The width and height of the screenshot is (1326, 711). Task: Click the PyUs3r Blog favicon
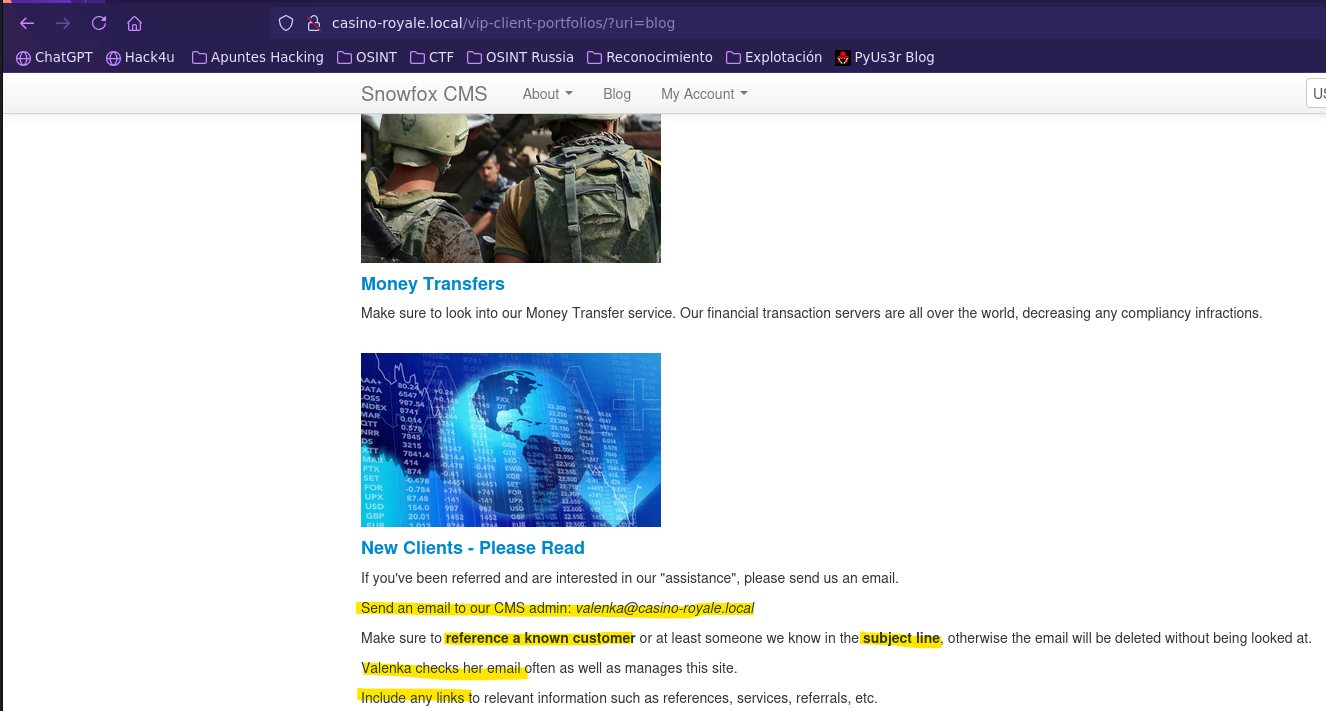tap(843, 58)
